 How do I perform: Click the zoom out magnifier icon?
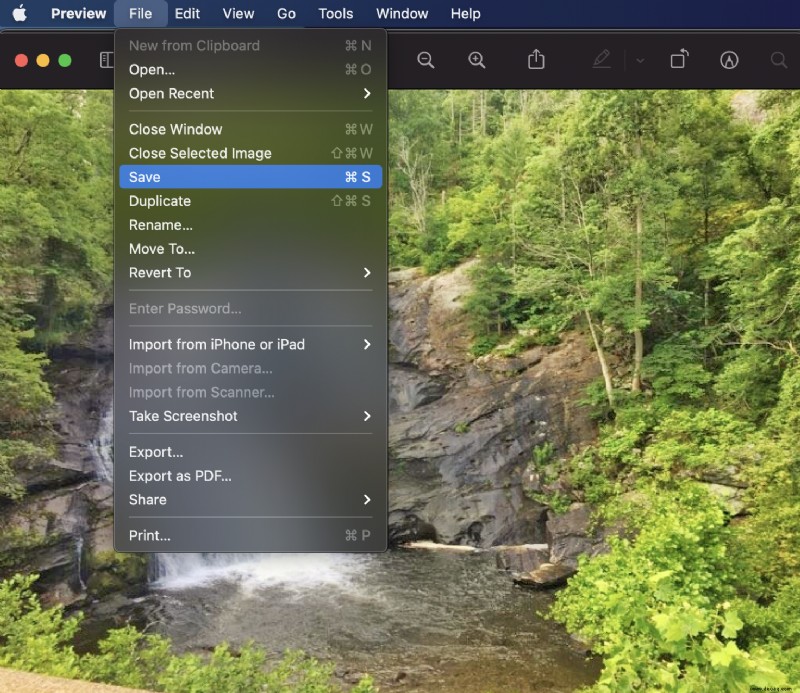426,60
